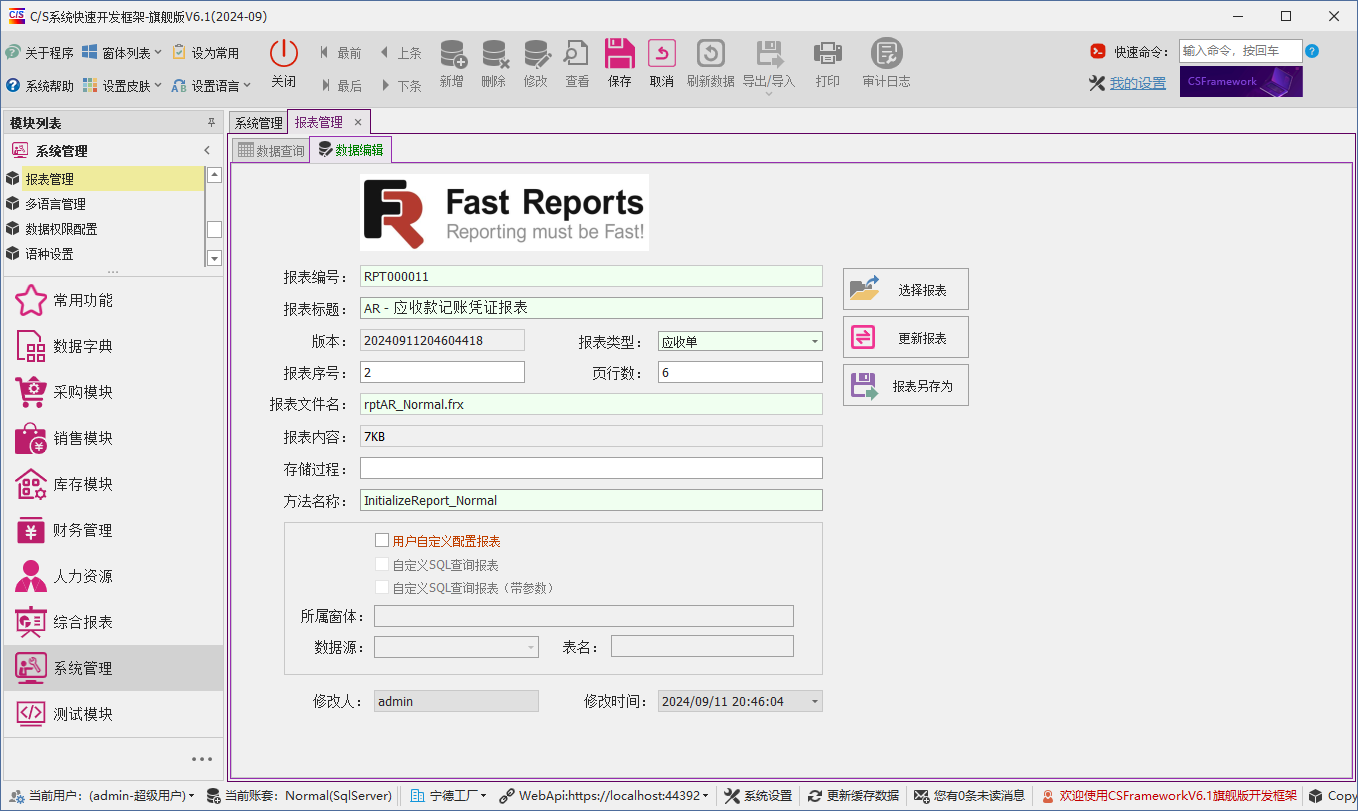The height and width of the screenshot is (811, 1358).
Task: Go to next record with 下条
Action: click(x=400, y=86)
